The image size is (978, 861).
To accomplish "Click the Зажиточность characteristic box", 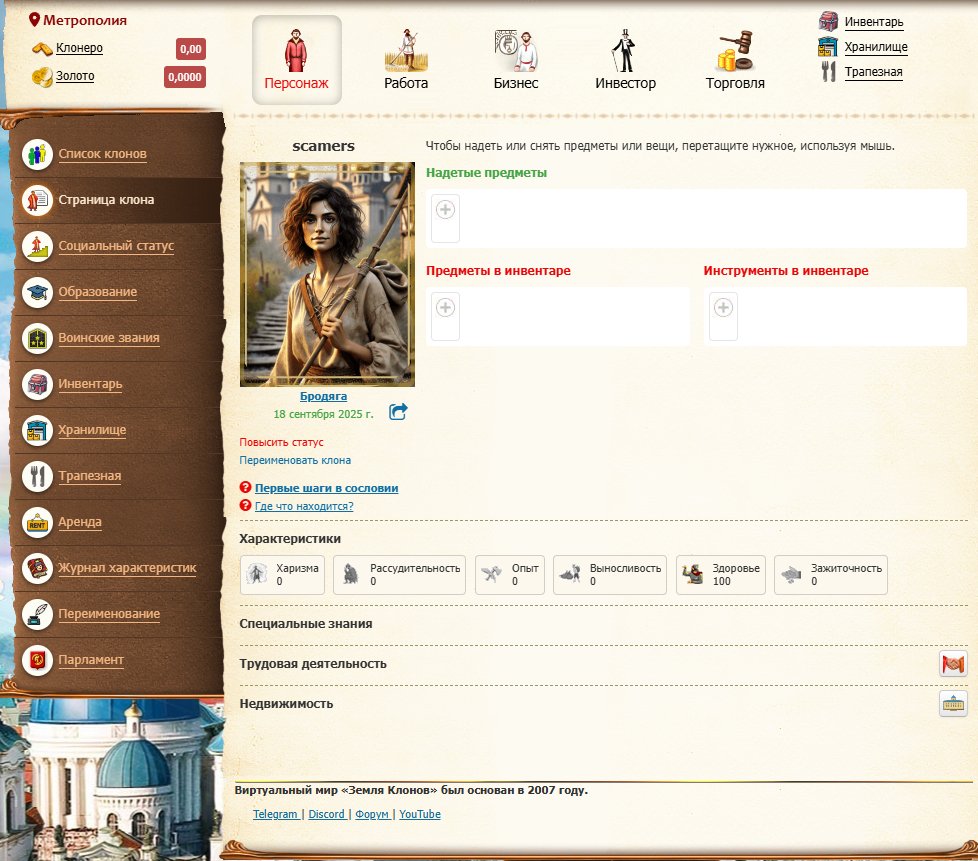I will 831,575.
